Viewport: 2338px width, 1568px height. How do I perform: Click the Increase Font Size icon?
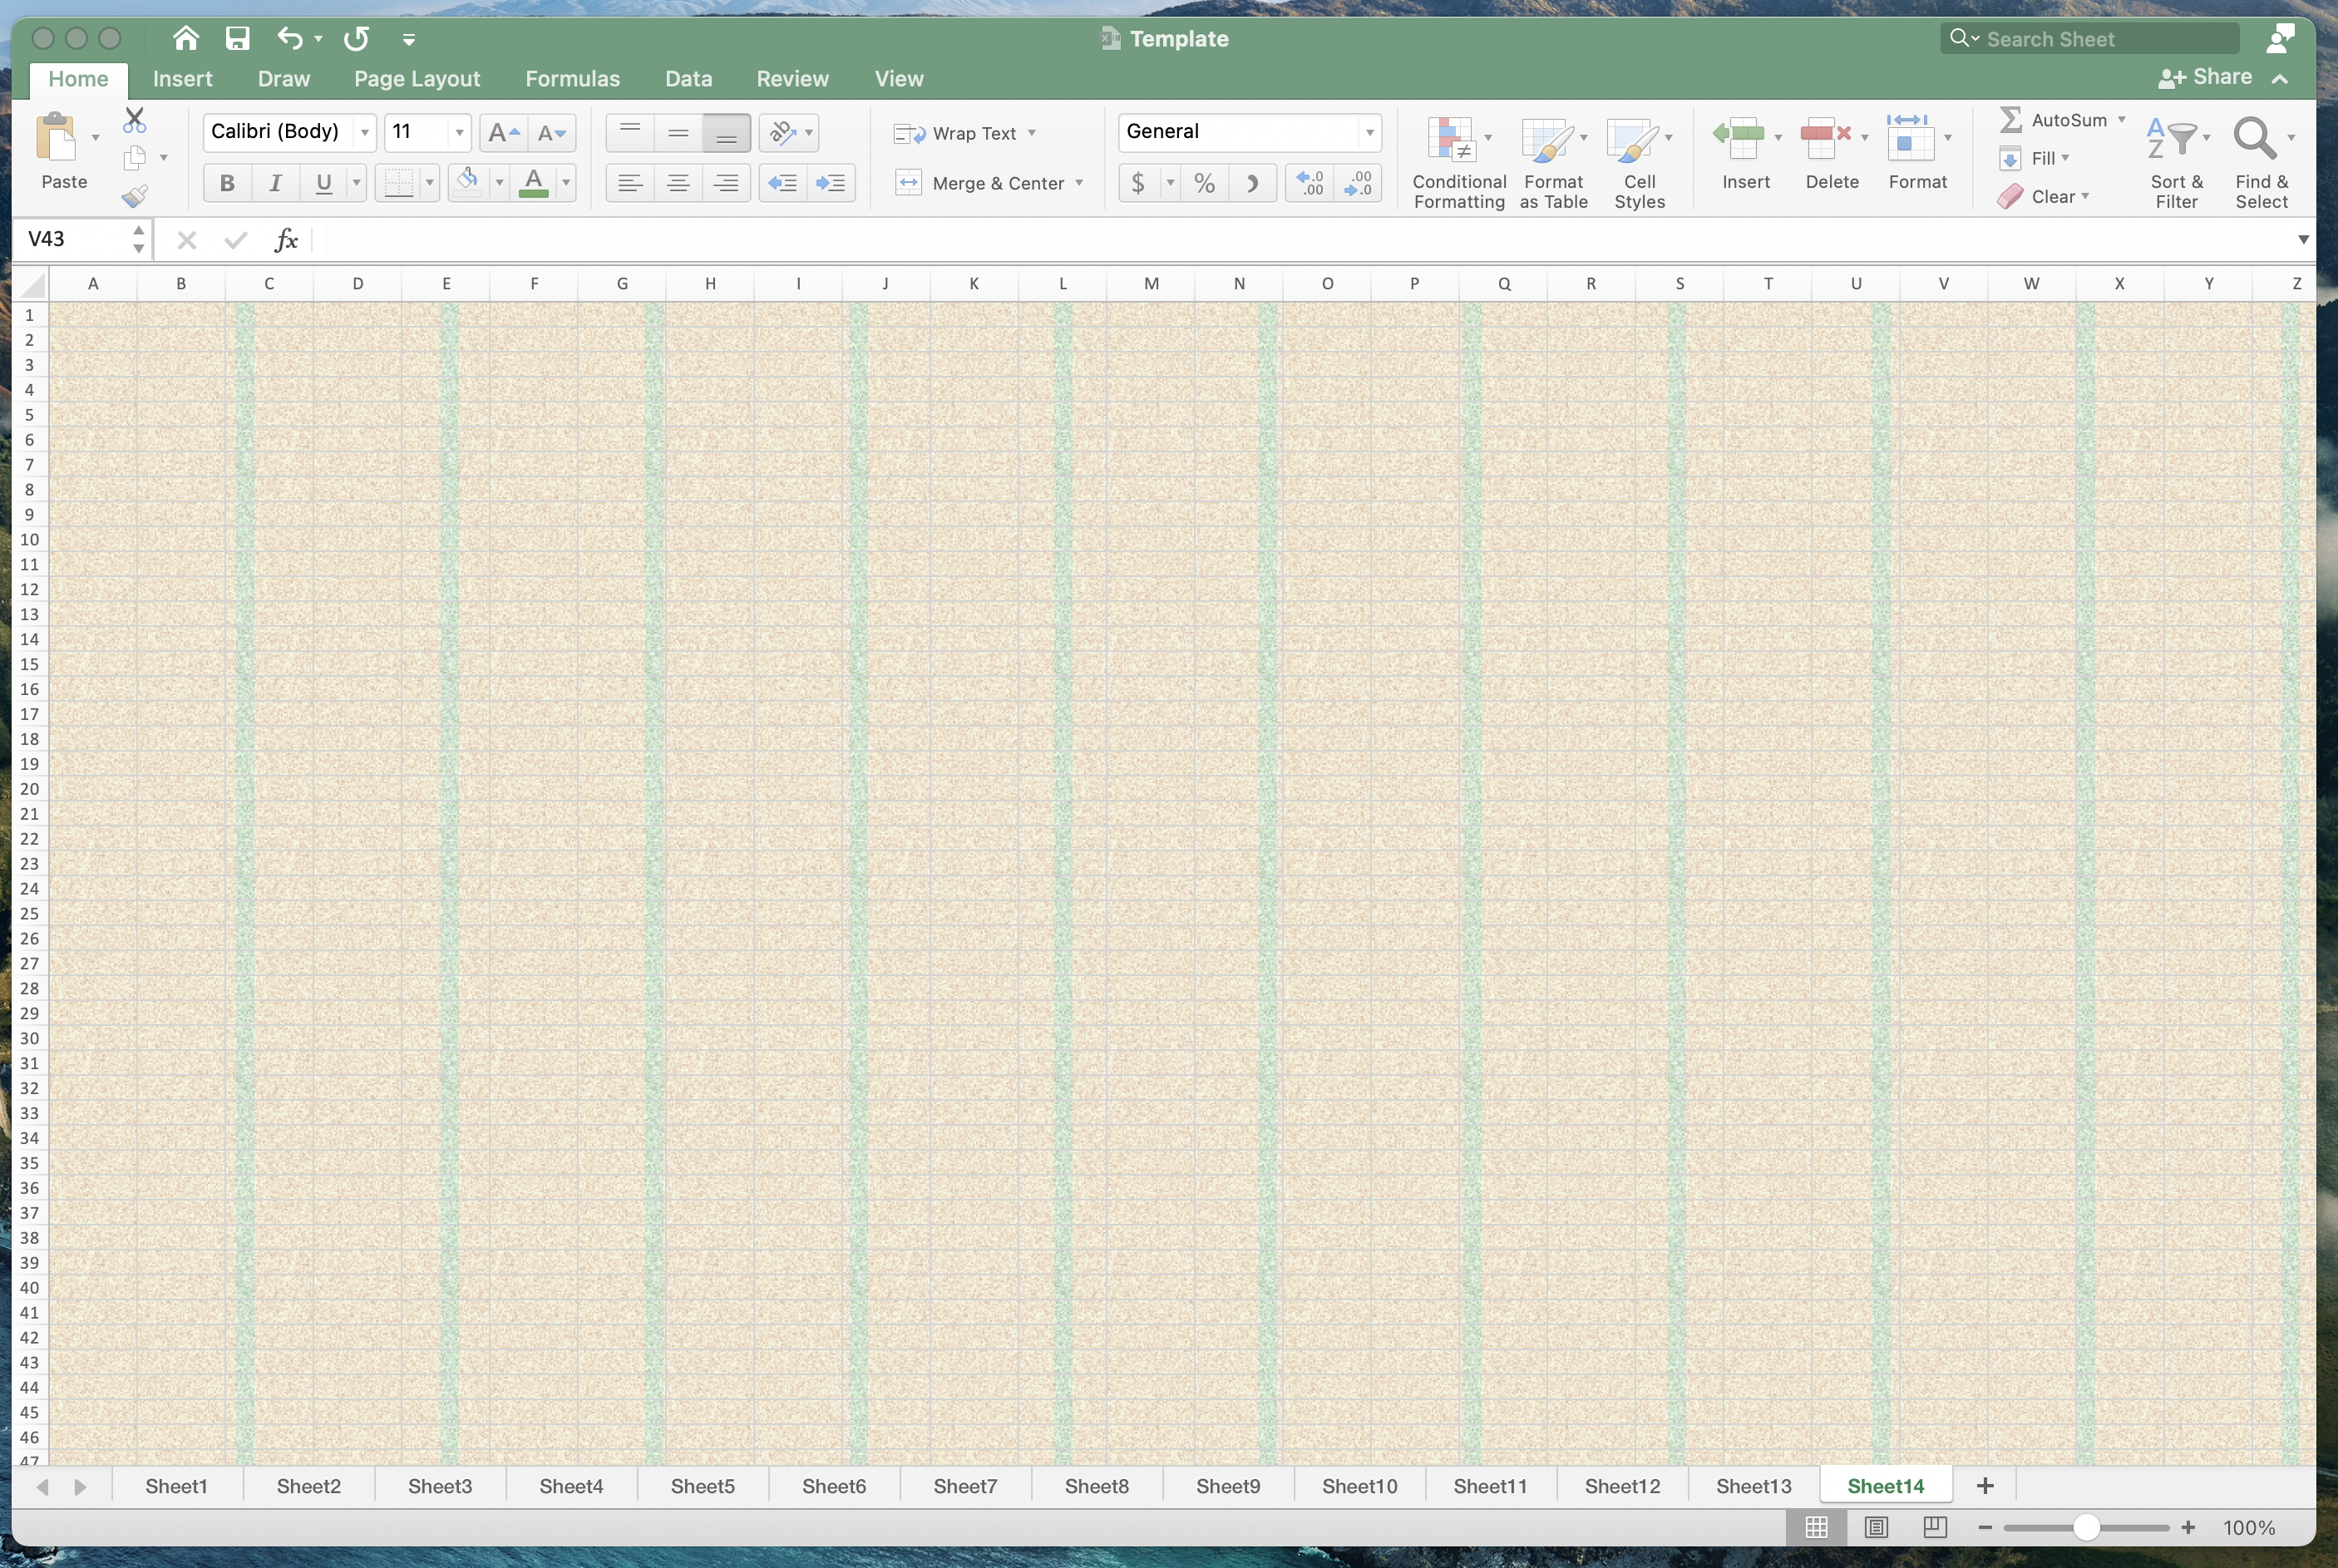[x=503, y=132]
